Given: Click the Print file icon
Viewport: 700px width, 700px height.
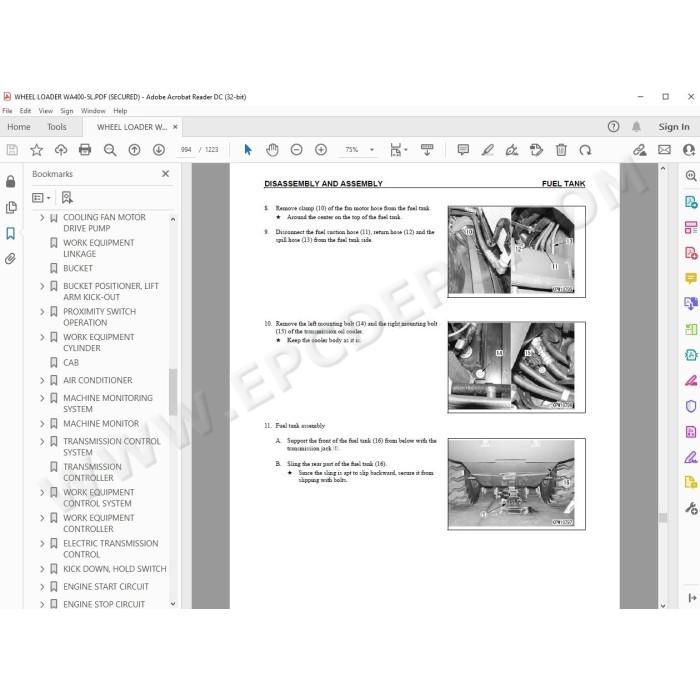Looking at the screenshot, I should [x=85, y=150].
